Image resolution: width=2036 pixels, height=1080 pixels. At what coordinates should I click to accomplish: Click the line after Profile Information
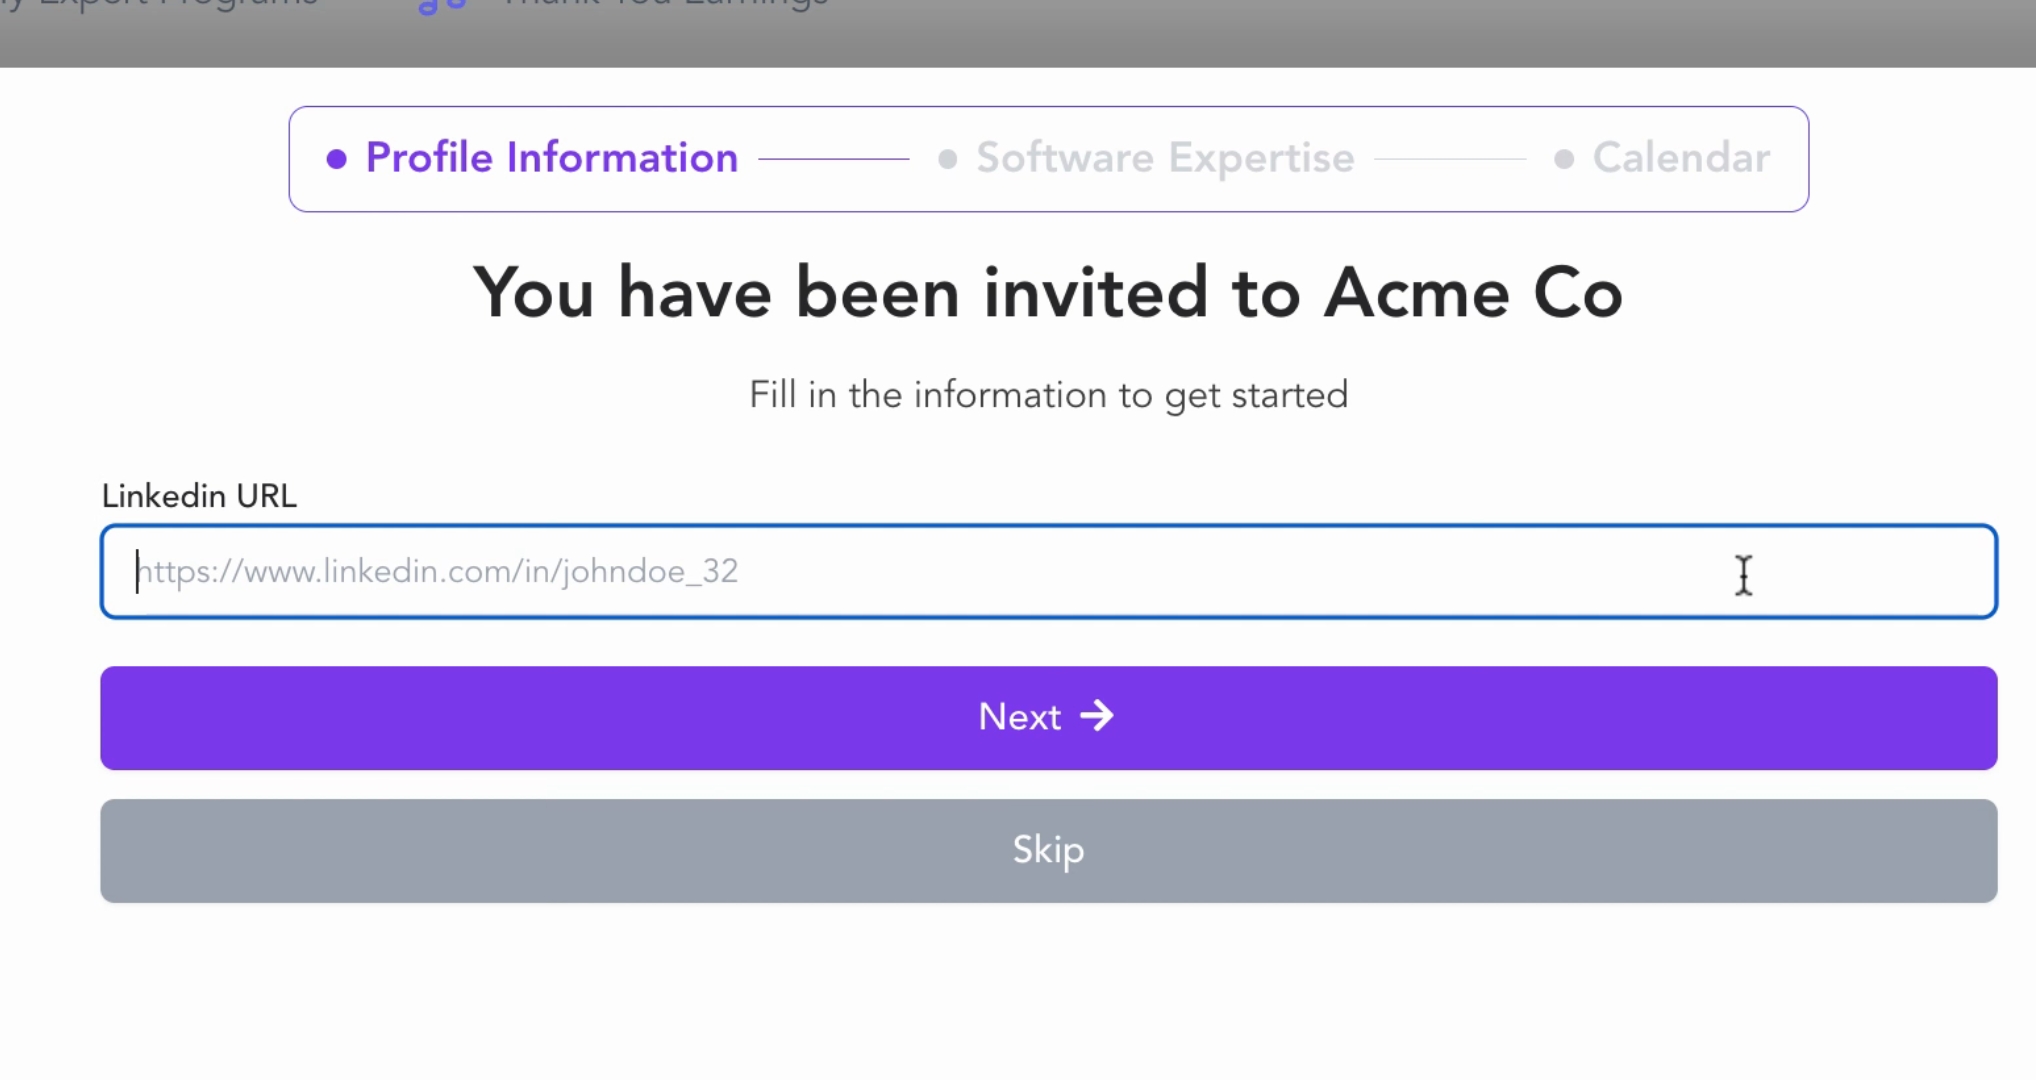pos(833,159)
